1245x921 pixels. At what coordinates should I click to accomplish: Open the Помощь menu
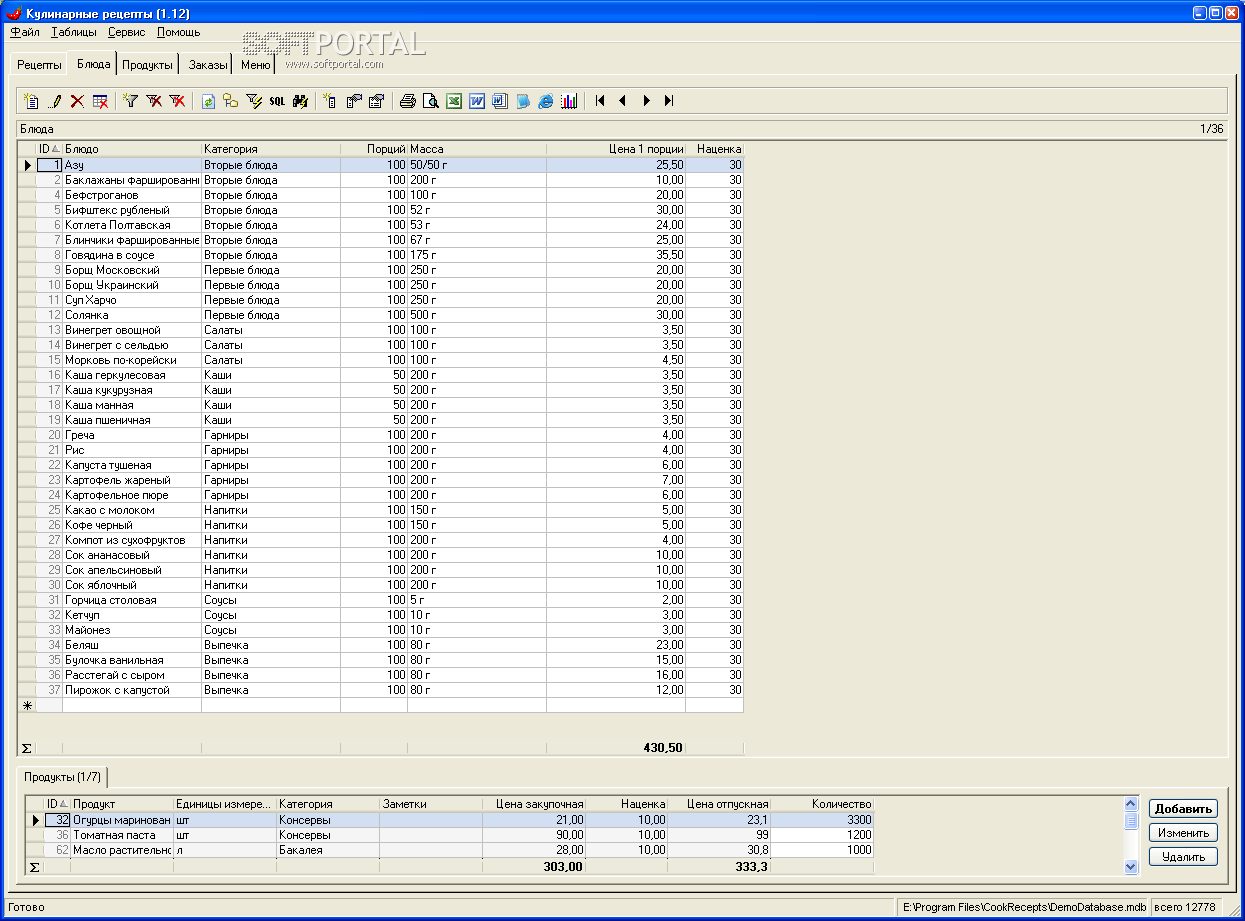[x=178, y=32]
